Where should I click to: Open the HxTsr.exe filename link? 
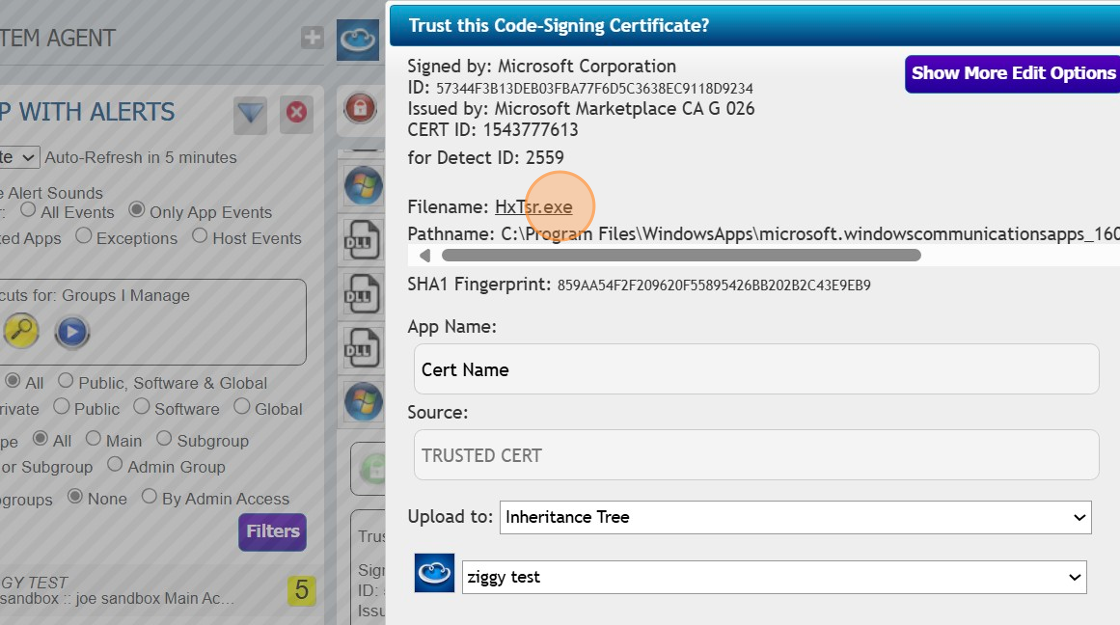(x=533, y=206)
